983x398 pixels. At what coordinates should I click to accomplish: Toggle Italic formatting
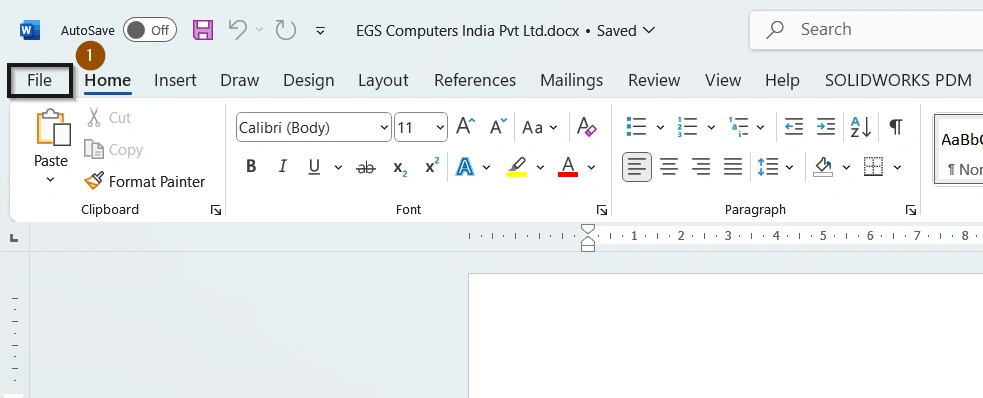point(283,167)
